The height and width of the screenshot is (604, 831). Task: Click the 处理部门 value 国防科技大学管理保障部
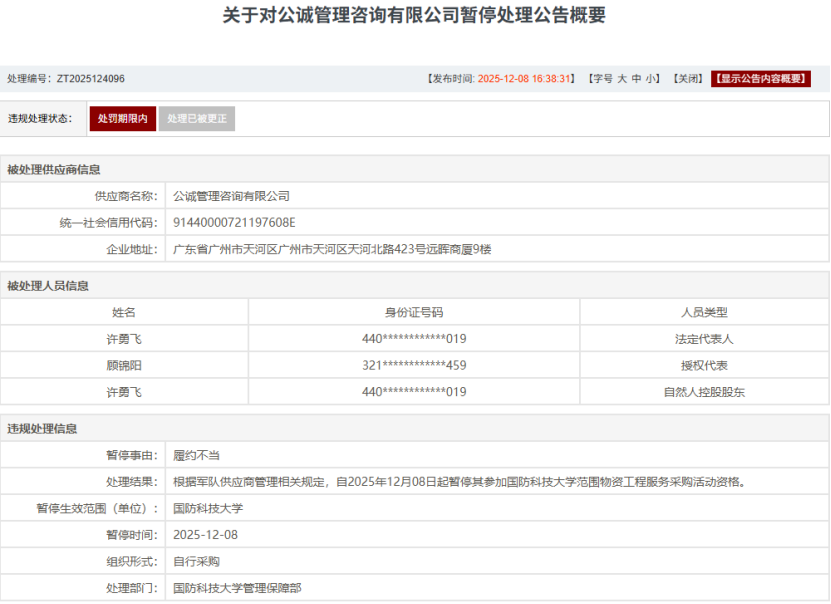pos(237,588)
